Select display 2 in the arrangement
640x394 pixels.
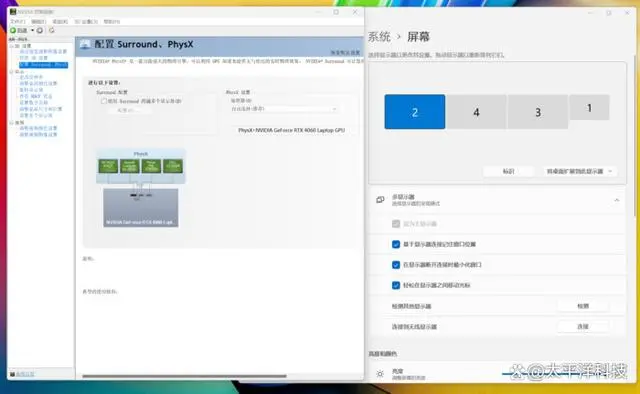[x=415, y=112]
